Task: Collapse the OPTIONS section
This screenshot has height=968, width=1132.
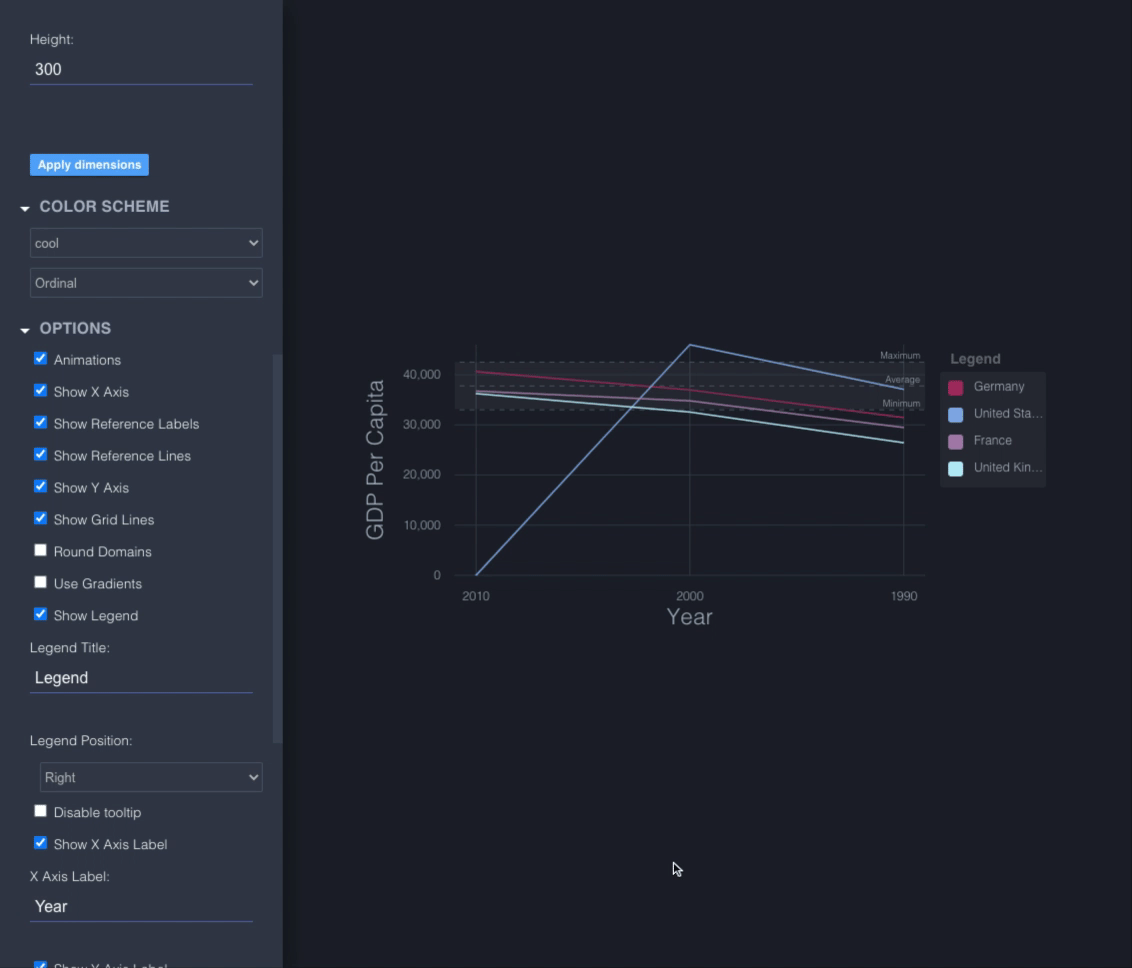Action: coord(25,330)
